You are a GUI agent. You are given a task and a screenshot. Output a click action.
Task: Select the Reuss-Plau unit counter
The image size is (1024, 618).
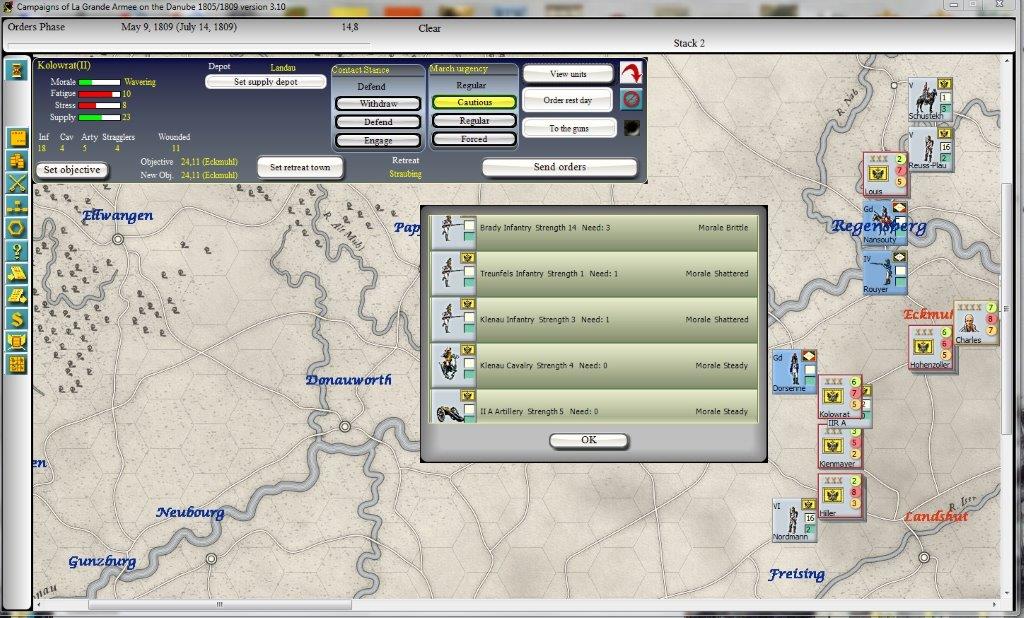931,149
